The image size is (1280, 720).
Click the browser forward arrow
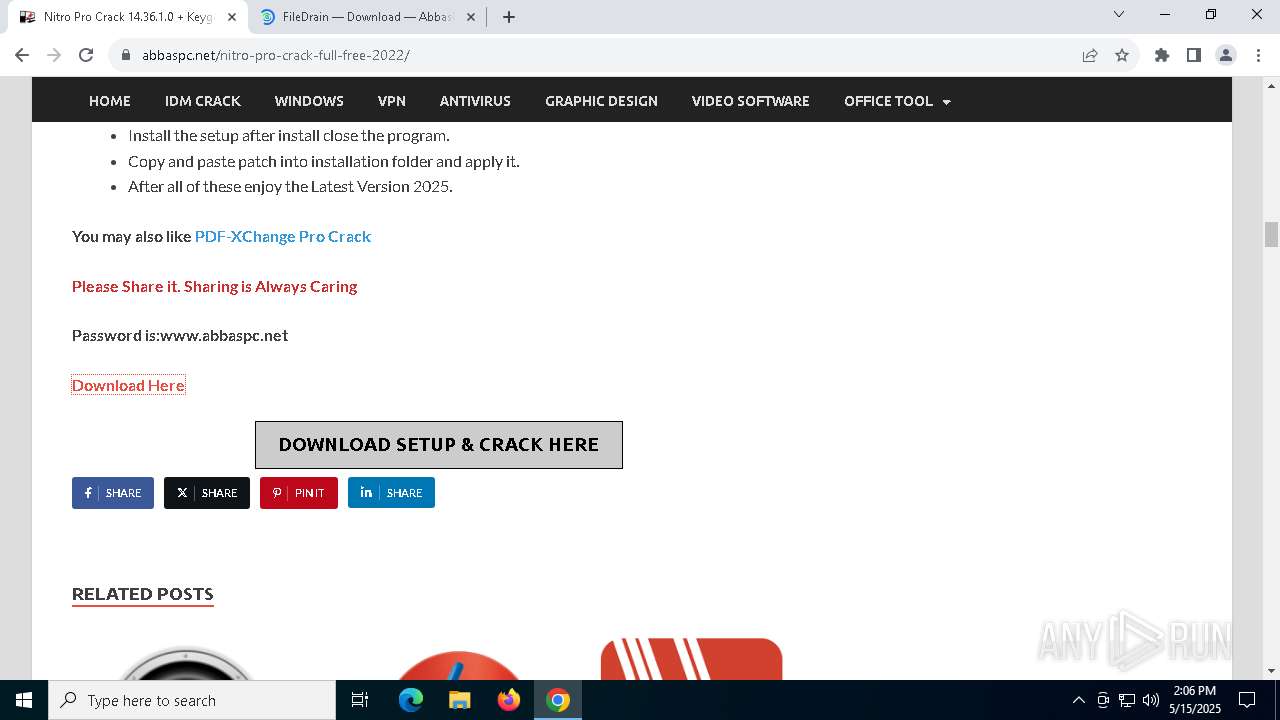click(54, 55)
